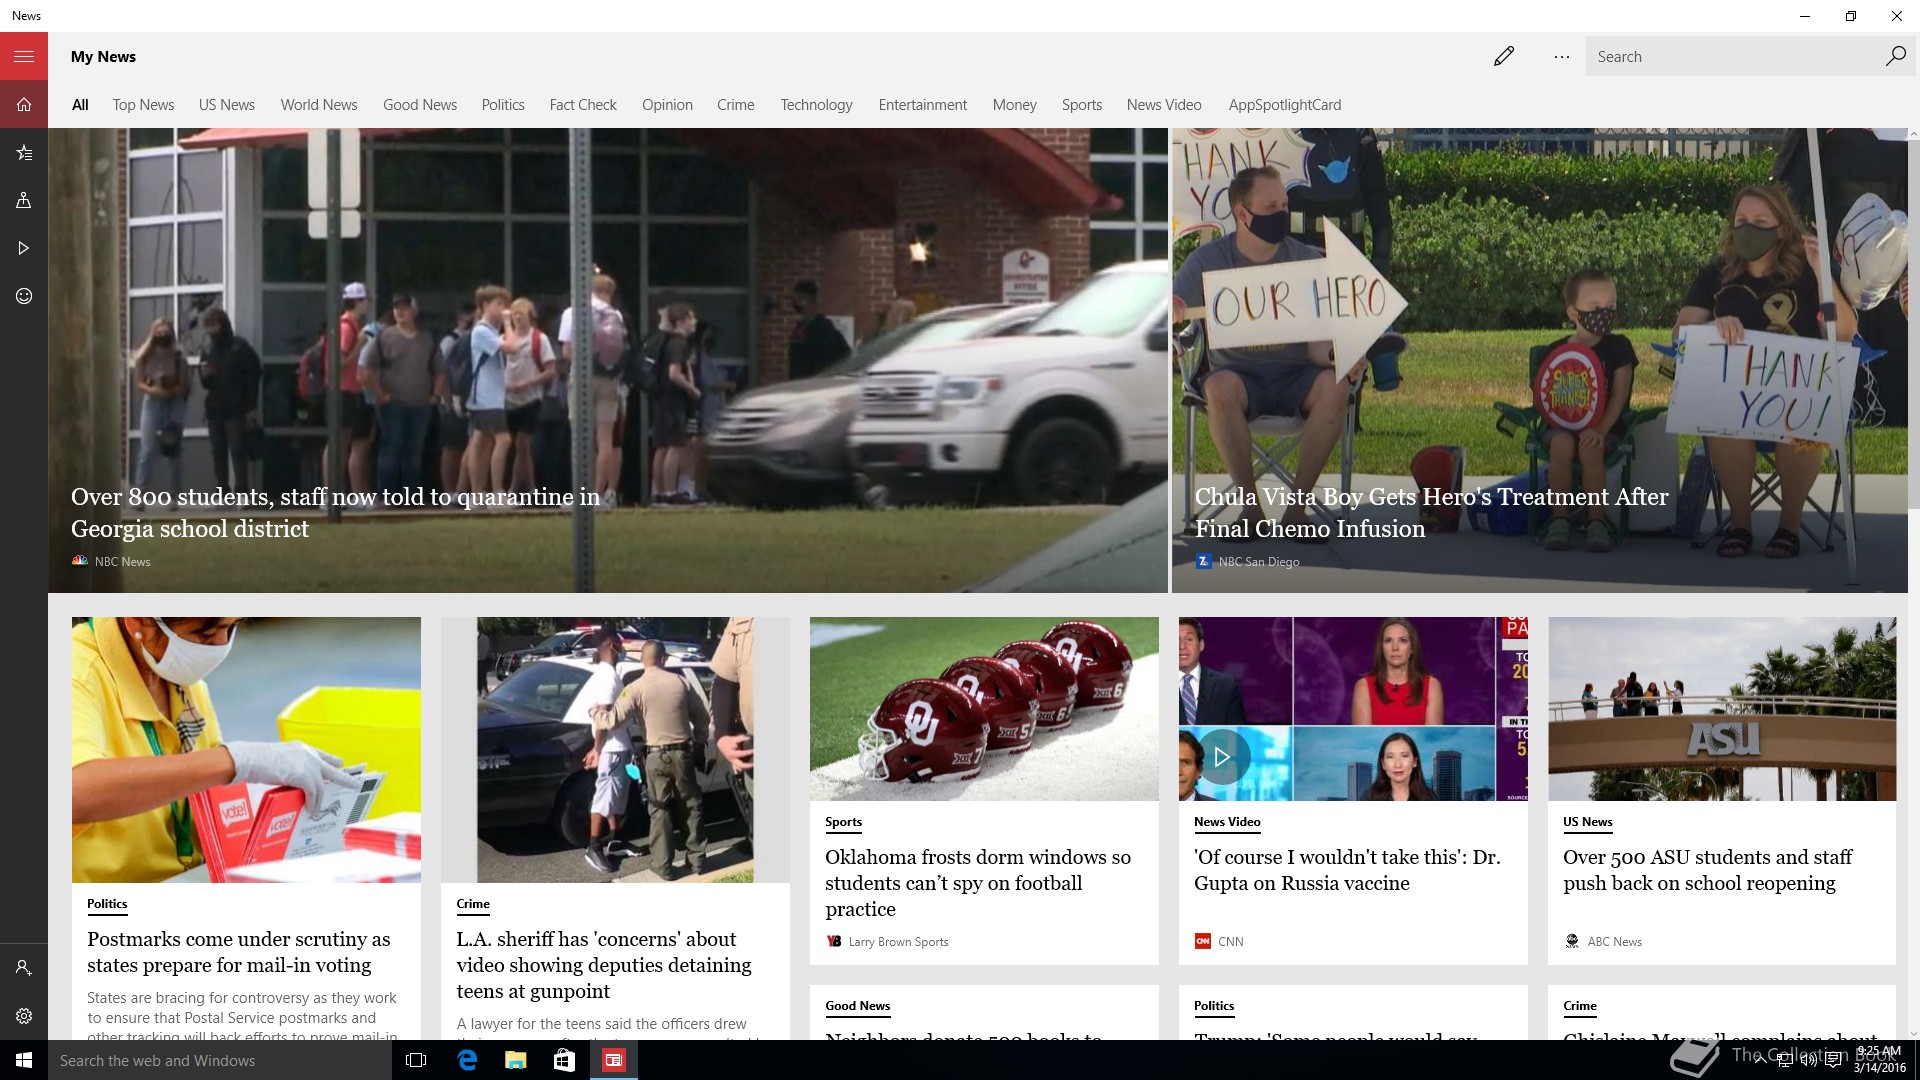Open Postmarks mail-in voting article
1920x1080 pixels.
pos(239,952)
